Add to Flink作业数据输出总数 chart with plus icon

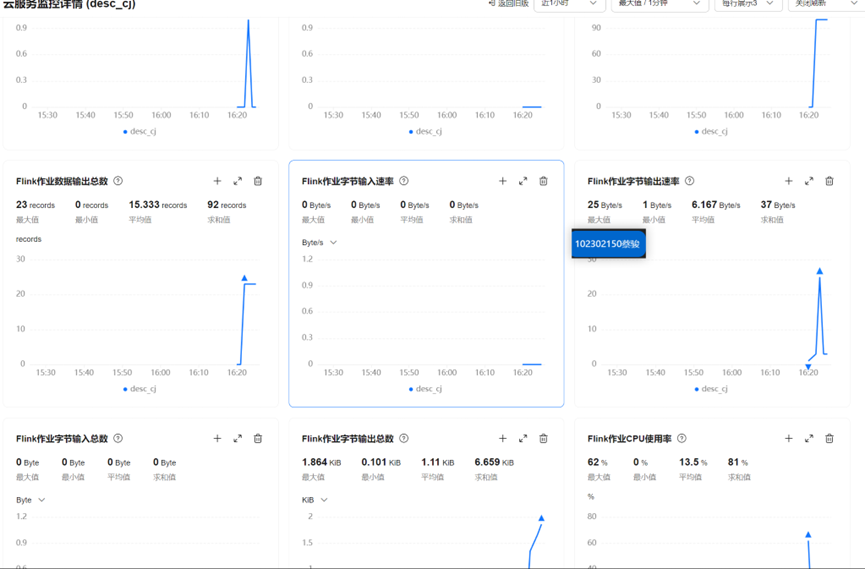tap(217, 181)
